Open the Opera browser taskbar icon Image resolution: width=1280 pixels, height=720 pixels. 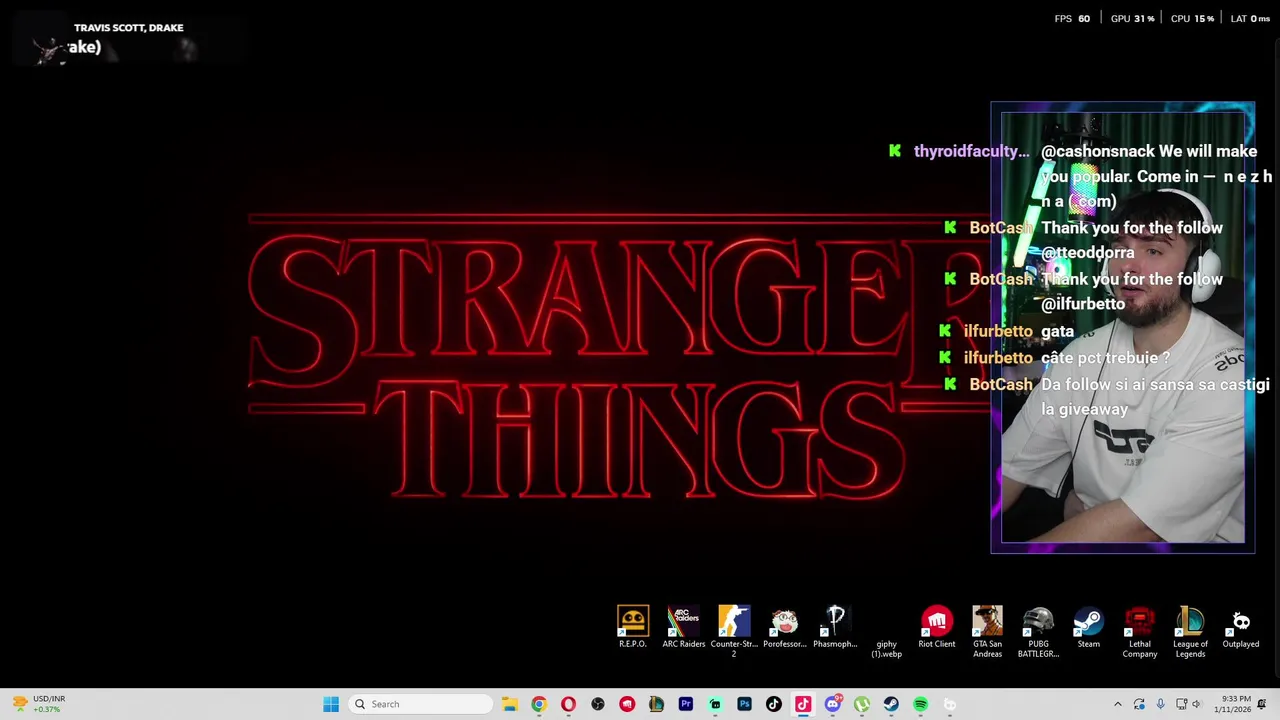(568, 704)
